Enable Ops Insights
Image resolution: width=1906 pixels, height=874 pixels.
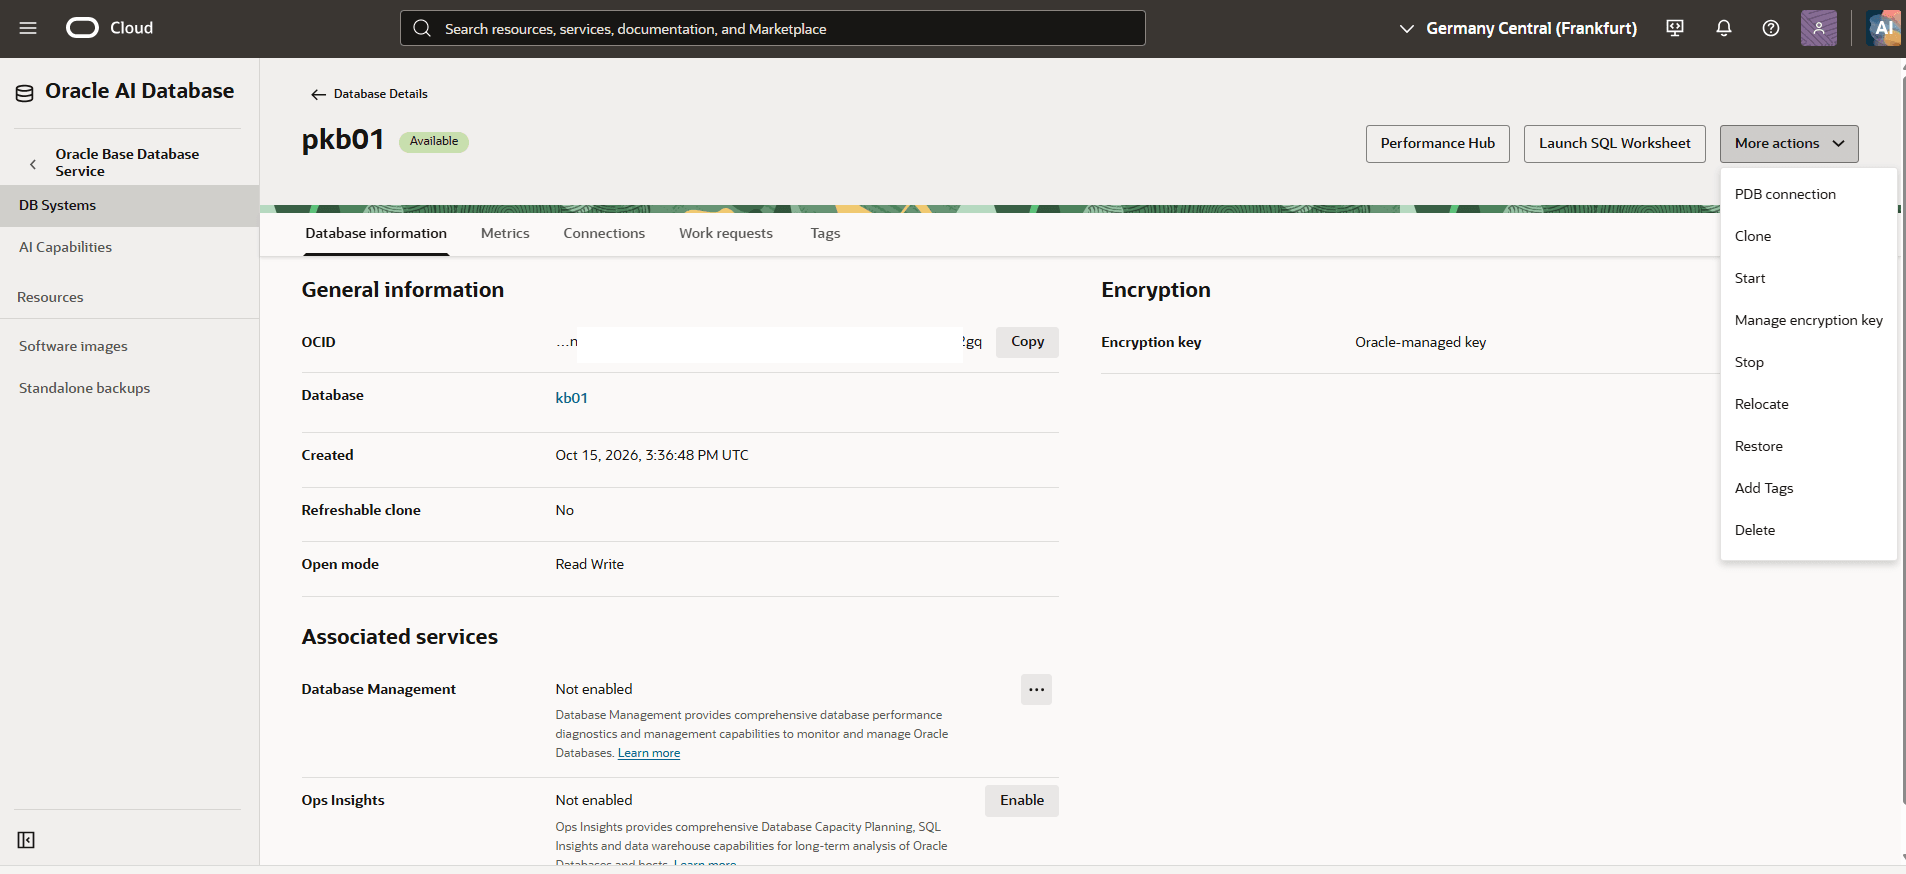pos(1021,801)
